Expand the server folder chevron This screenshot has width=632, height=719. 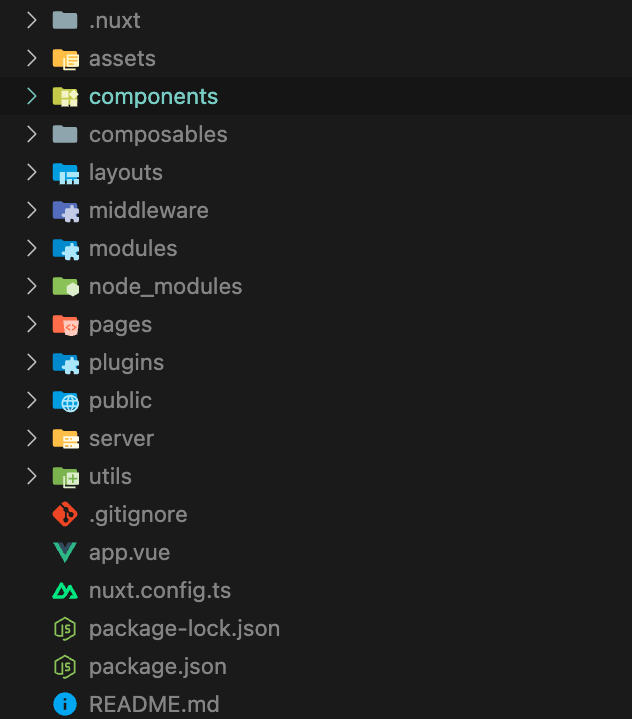click(x=31, y=439)
